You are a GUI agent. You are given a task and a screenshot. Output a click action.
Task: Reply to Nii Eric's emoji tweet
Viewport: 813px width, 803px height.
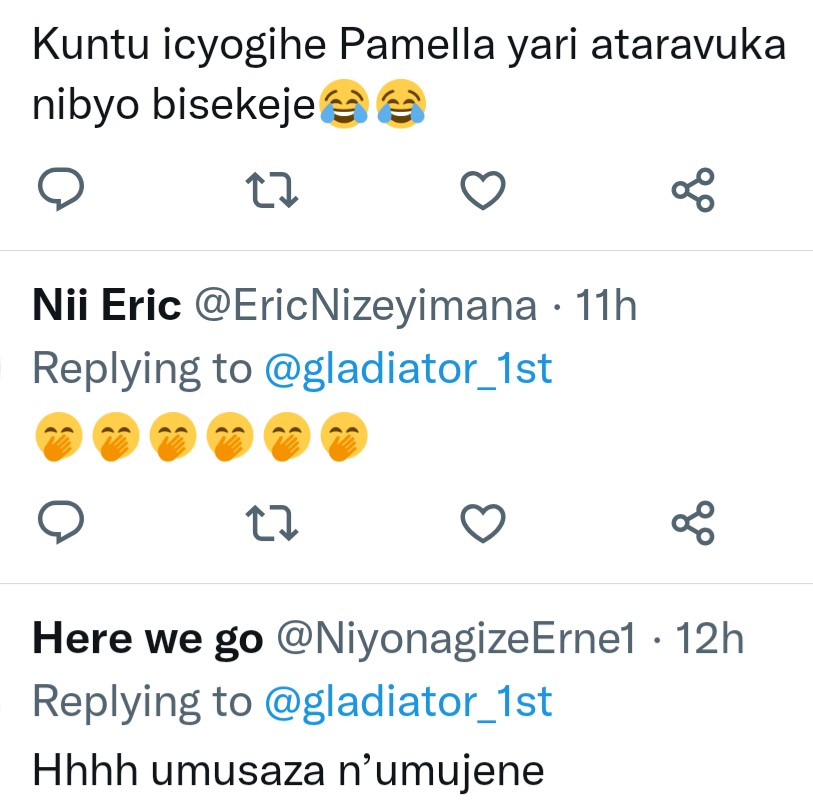pos(60,522)
